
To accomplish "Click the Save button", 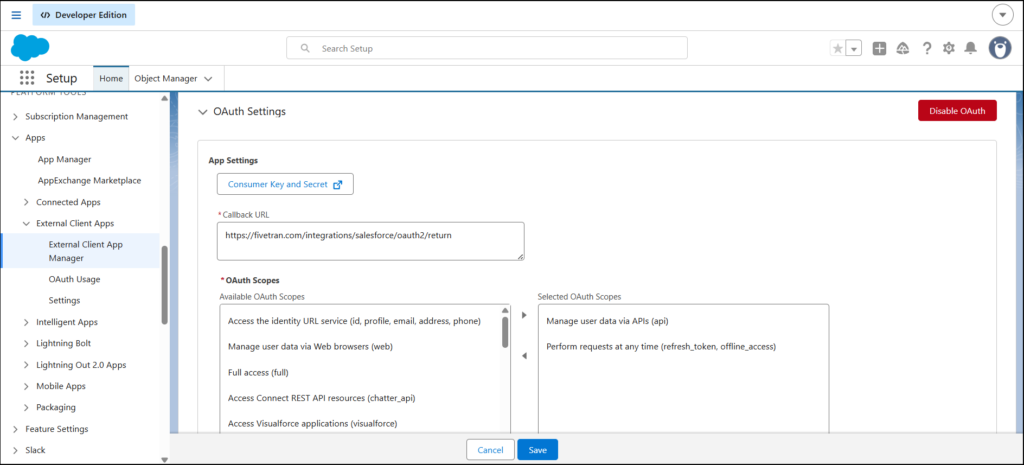I will 537,450.
